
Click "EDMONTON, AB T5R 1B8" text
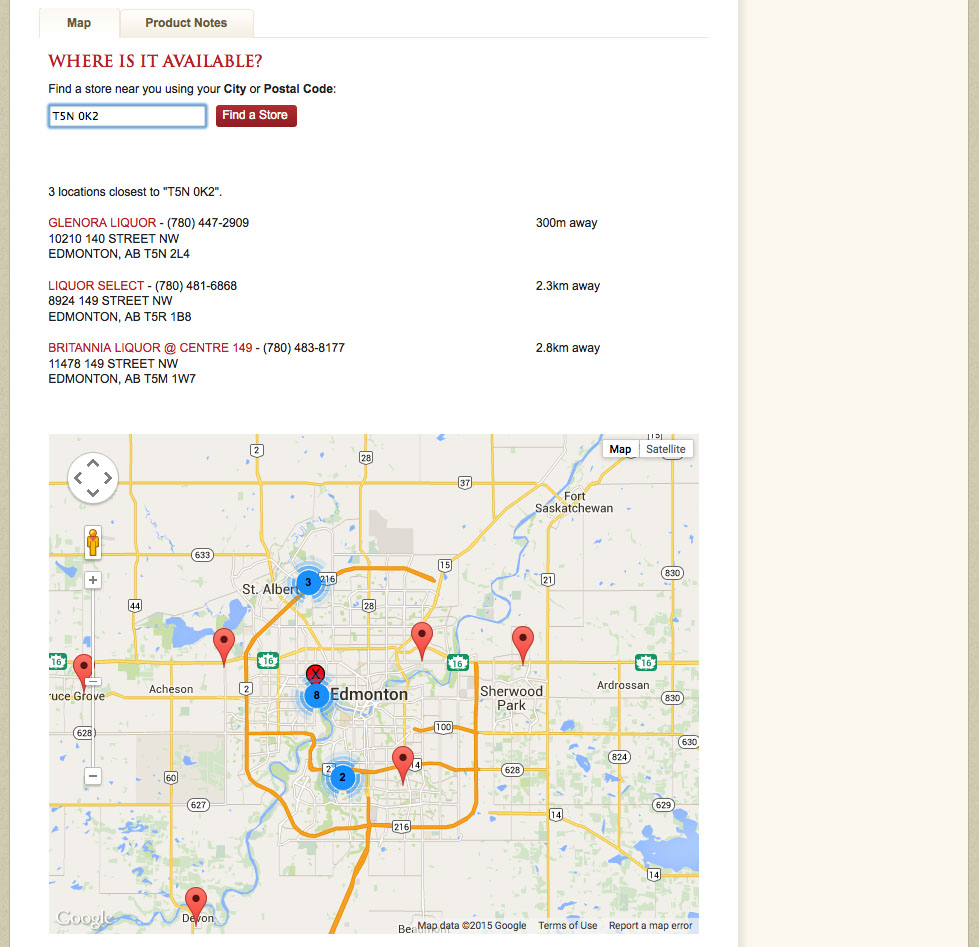[120, 317]
